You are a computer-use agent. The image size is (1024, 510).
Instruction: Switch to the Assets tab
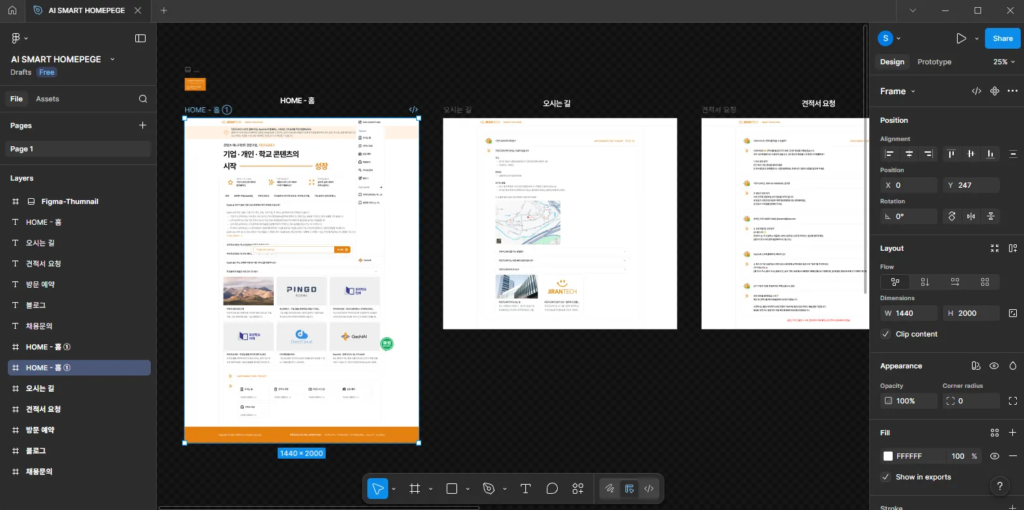coord(47,99)
